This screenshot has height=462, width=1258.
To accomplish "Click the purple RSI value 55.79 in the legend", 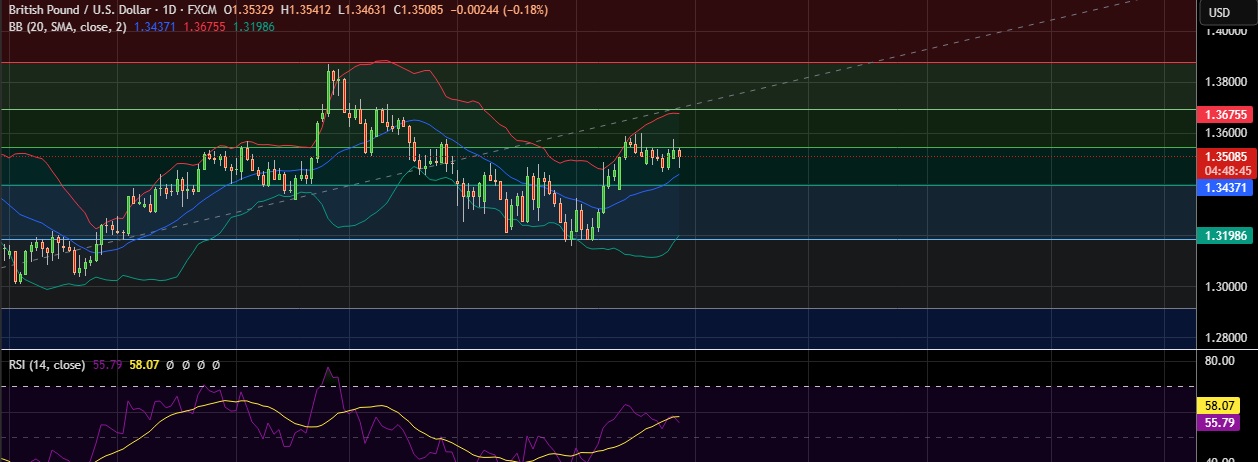I will point(107,365).
